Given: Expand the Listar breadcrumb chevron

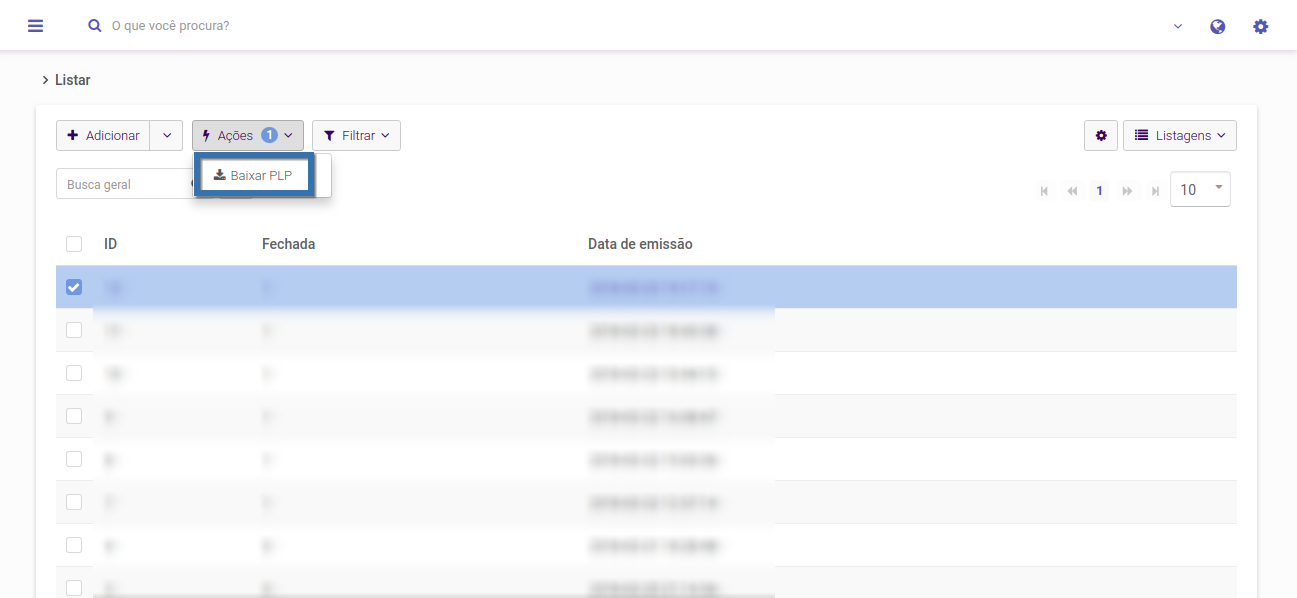Looking at the screenshot, I should (x=46, y=80).
